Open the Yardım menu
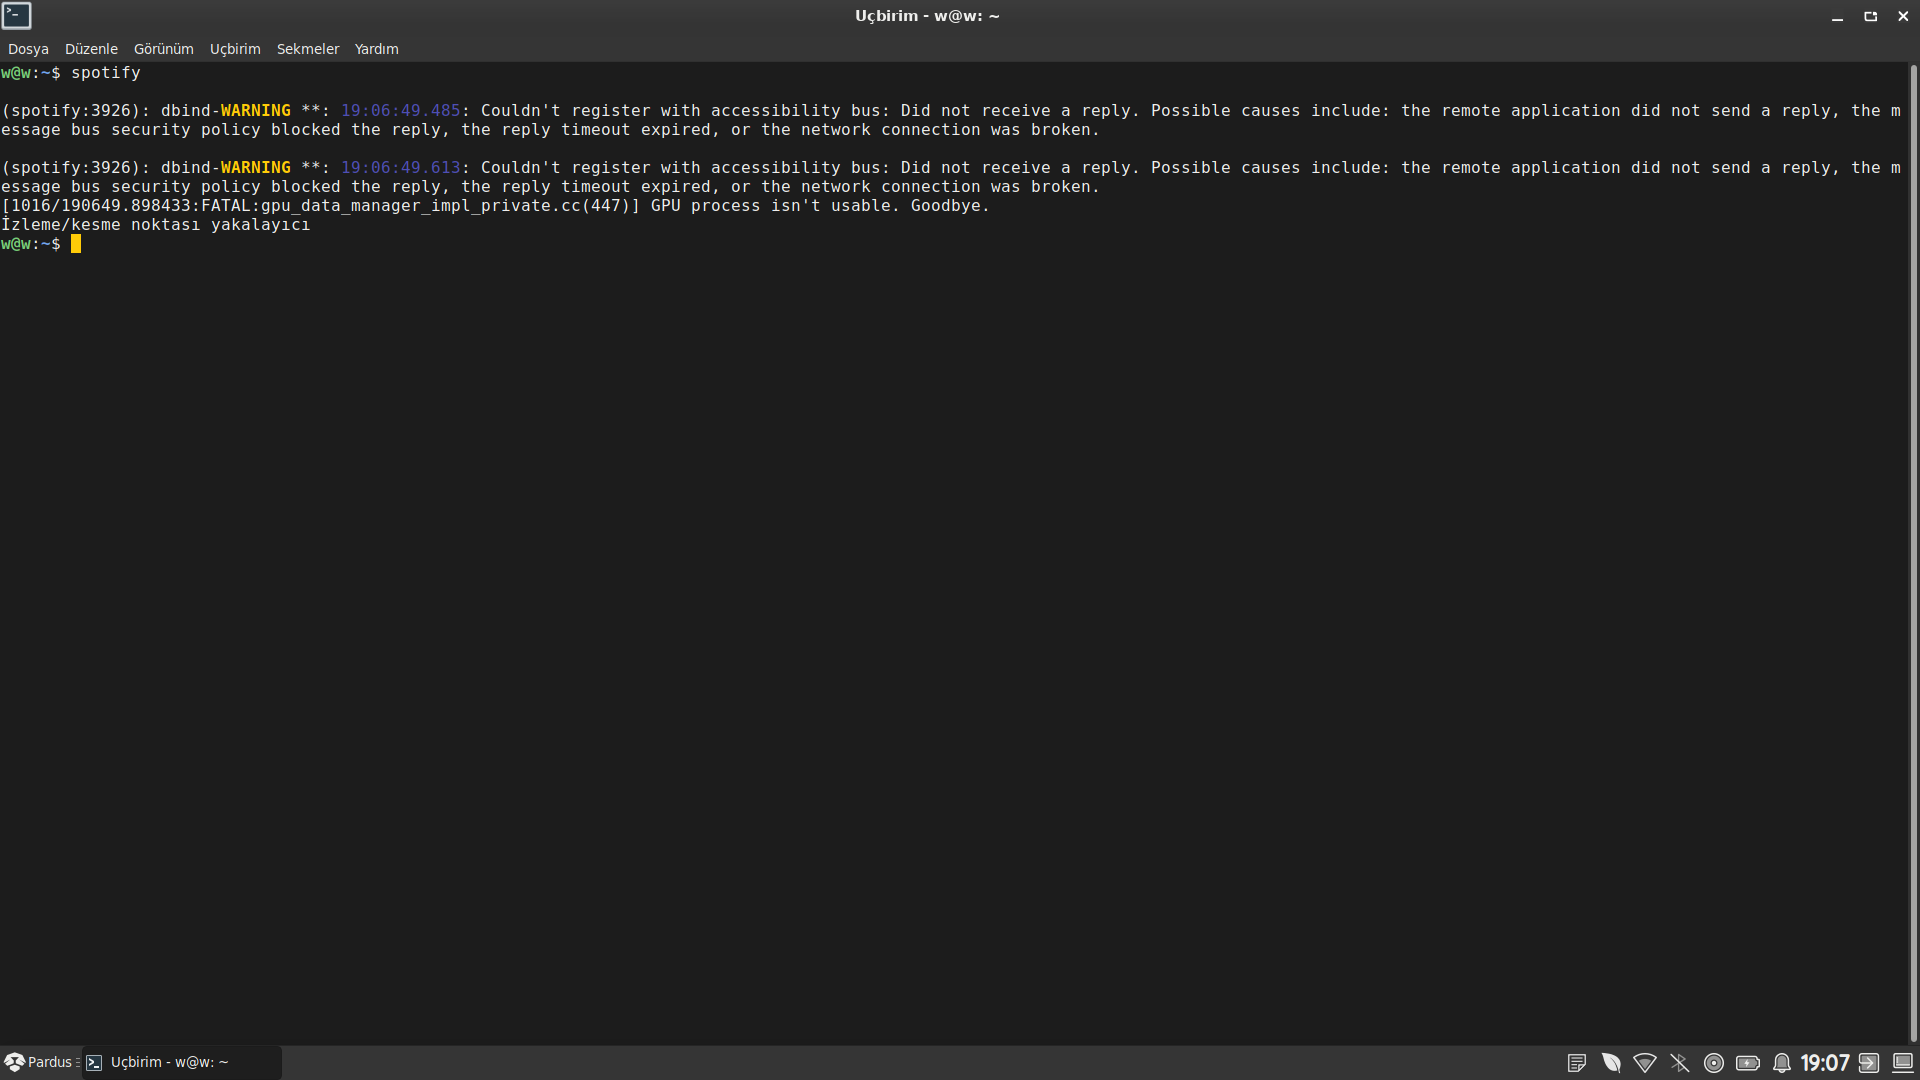The height and width of the screenshot is (1080, 1920). click(376, 49)
